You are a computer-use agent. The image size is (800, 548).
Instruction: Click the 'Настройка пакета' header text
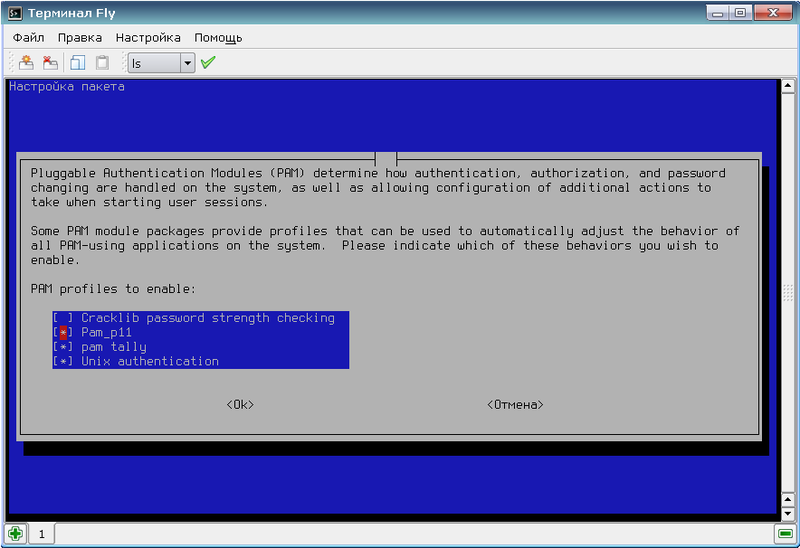coord(67,86)
